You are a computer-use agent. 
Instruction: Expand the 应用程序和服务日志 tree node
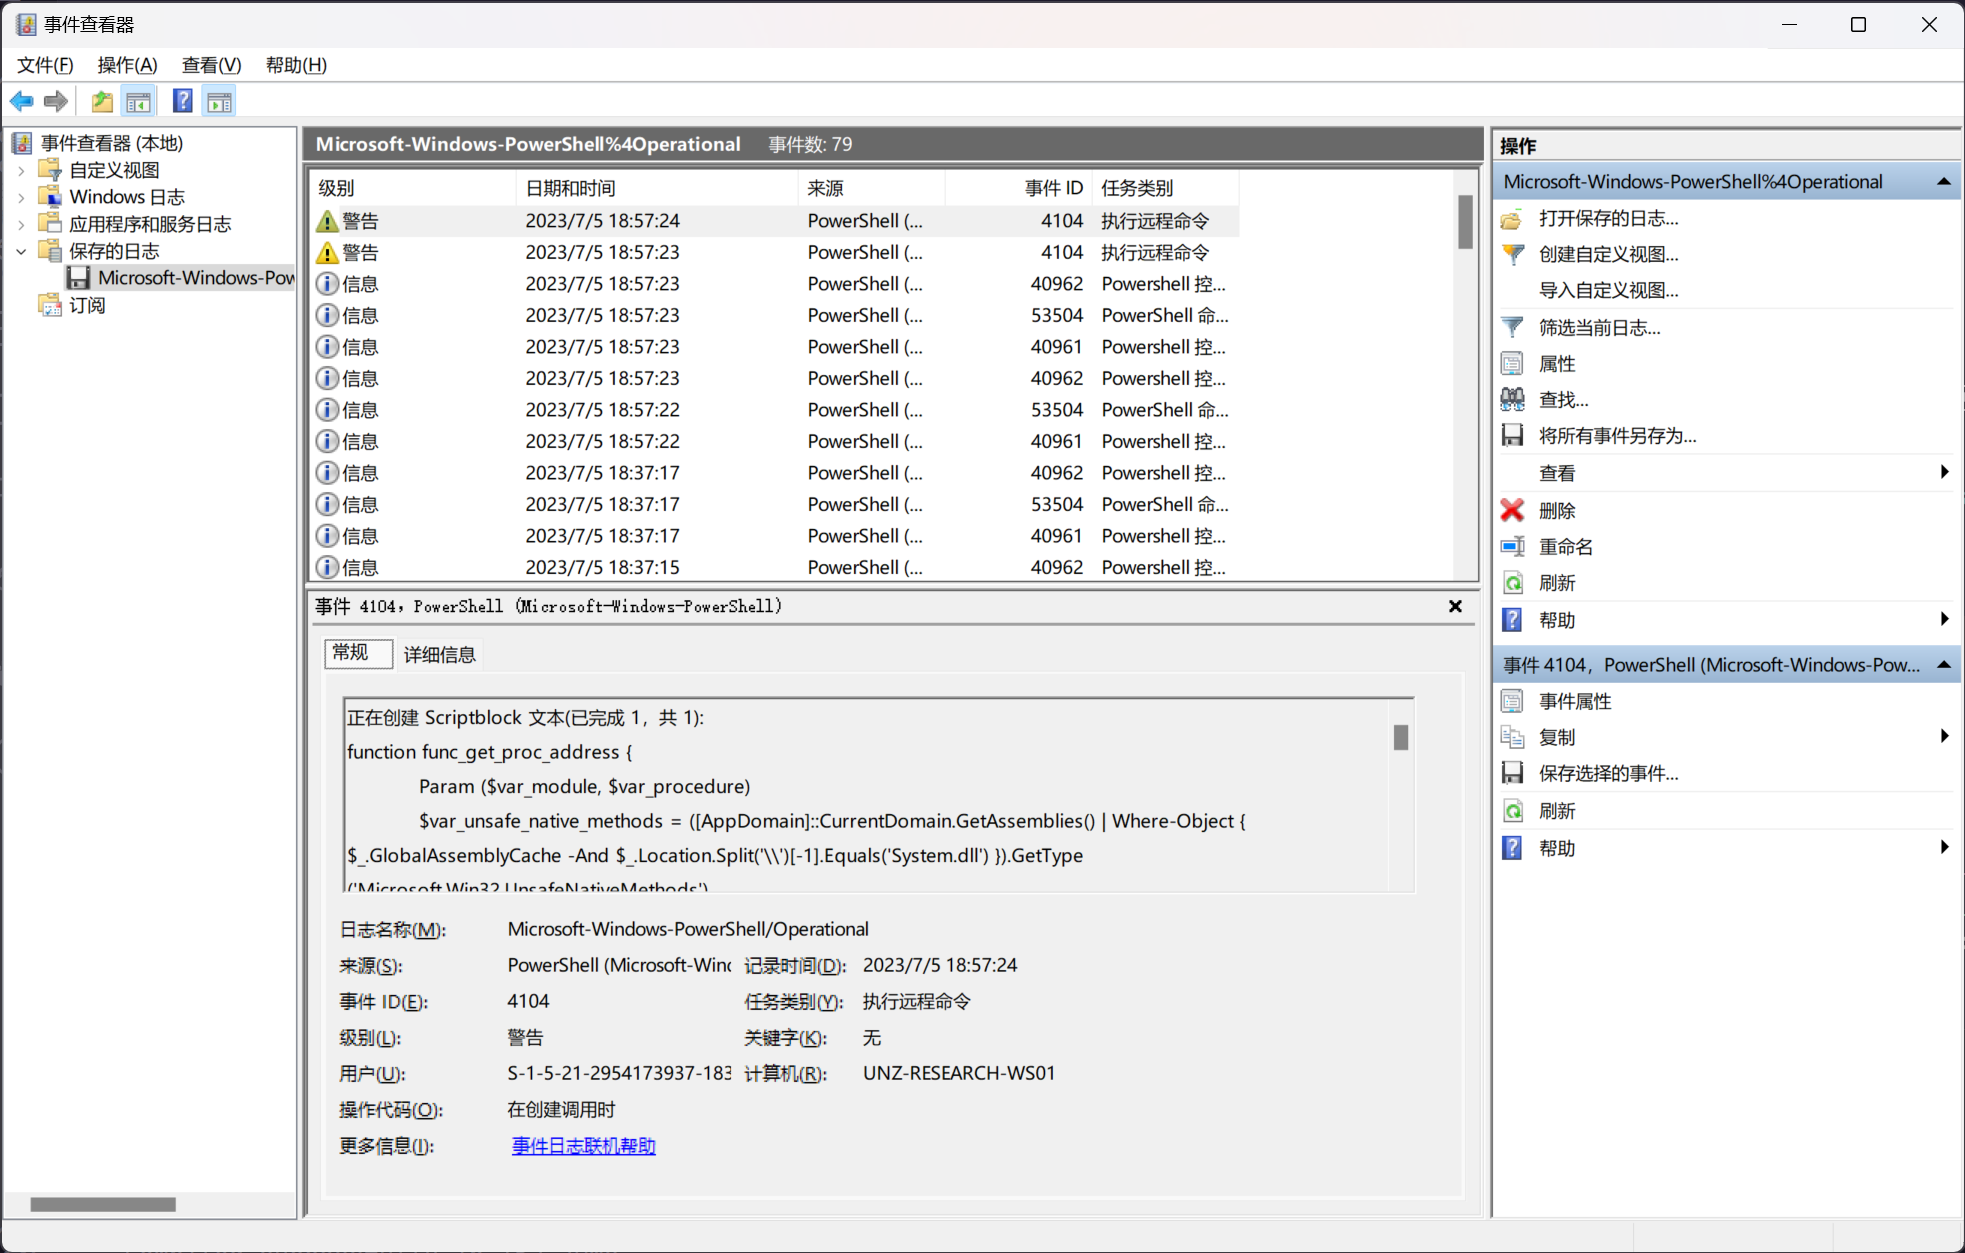tap(21, 224)
